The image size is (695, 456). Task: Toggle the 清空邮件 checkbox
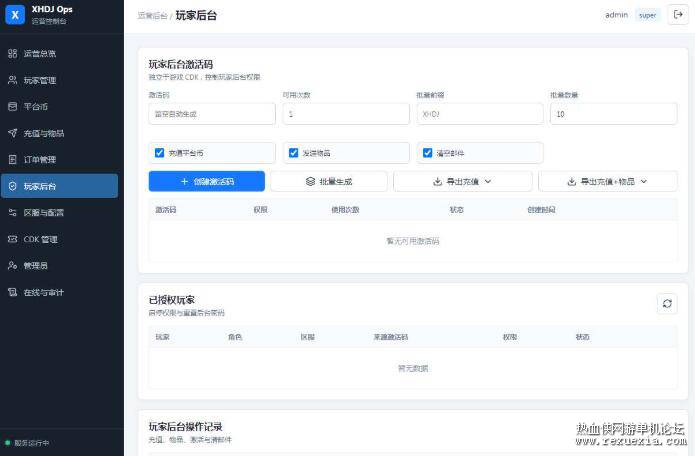tap(427, 153)
